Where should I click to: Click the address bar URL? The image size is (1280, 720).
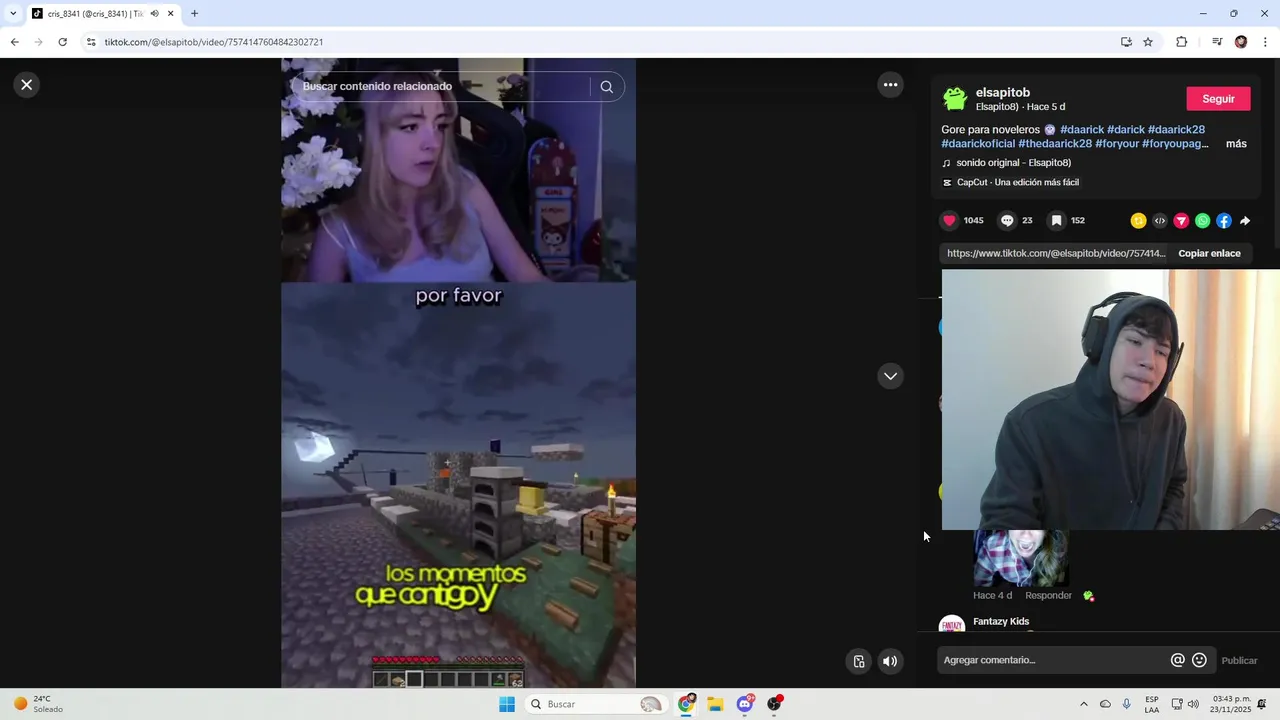213,42
